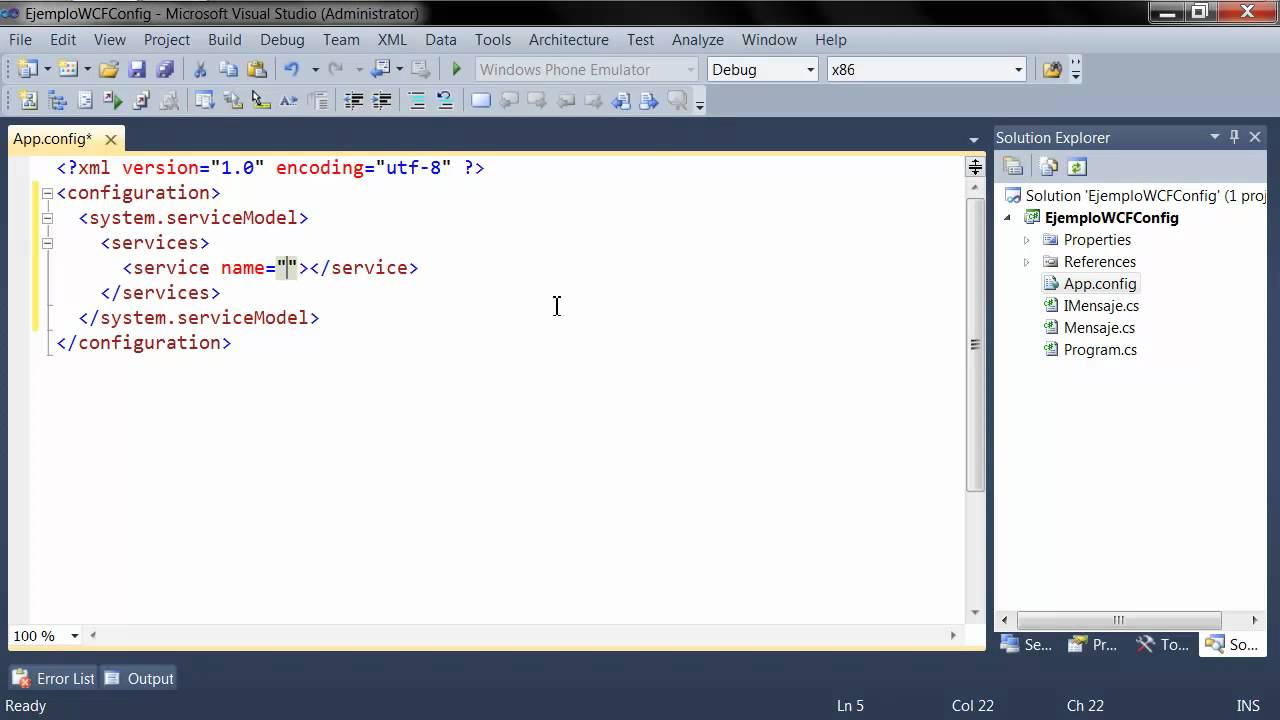Click the Display Word Completion (Ab) icon

[x=289, y=100]
